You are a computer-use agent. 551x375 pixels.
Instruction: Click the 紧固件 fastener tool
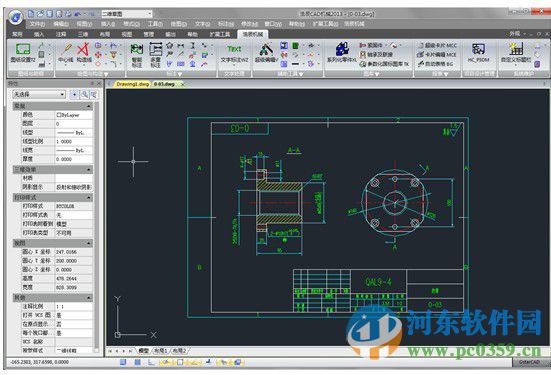(371, 45)
